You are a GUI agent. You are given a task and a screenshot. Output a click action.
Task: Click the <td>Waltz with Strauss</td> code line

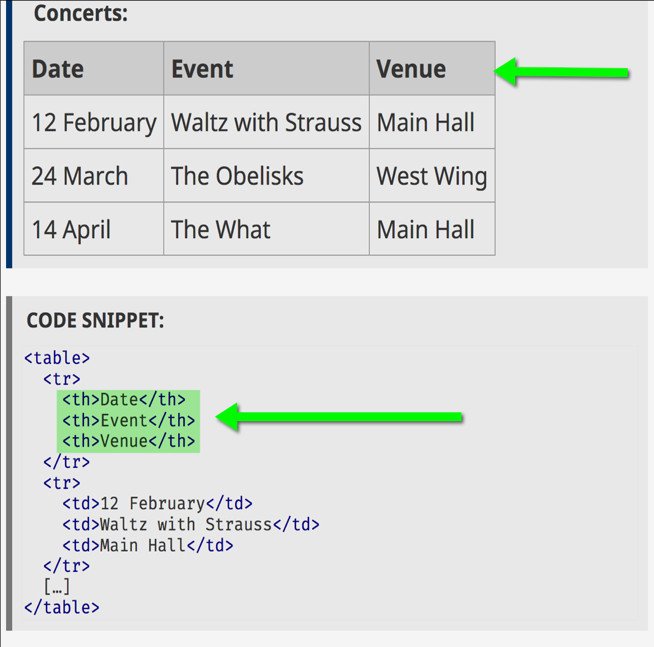tap(191, 524)
